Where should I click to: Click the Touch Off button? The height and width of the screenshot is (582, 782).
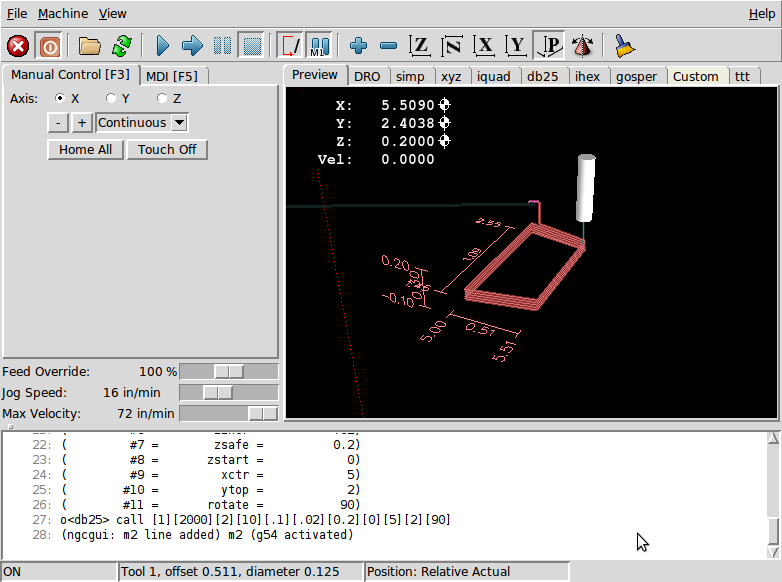click(x=167, y=150)
